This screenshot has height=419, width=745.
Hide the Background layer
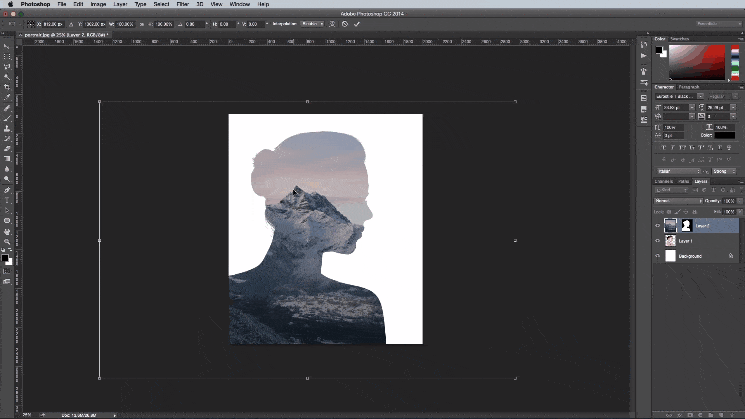click(x=657, y=256)
